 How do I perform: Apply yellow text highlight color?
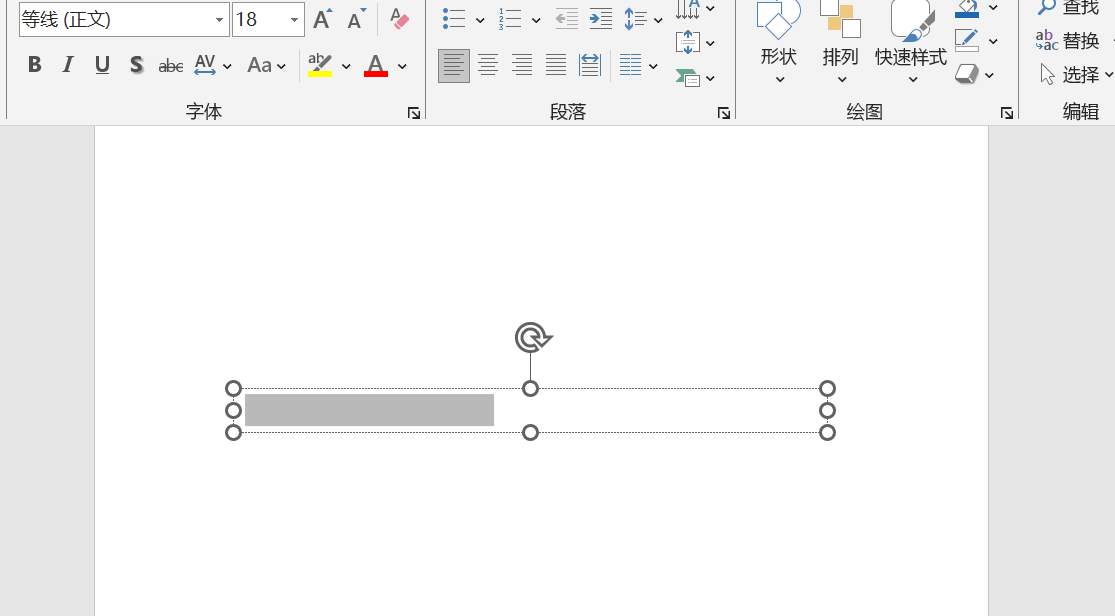click(x=320, y=65)
